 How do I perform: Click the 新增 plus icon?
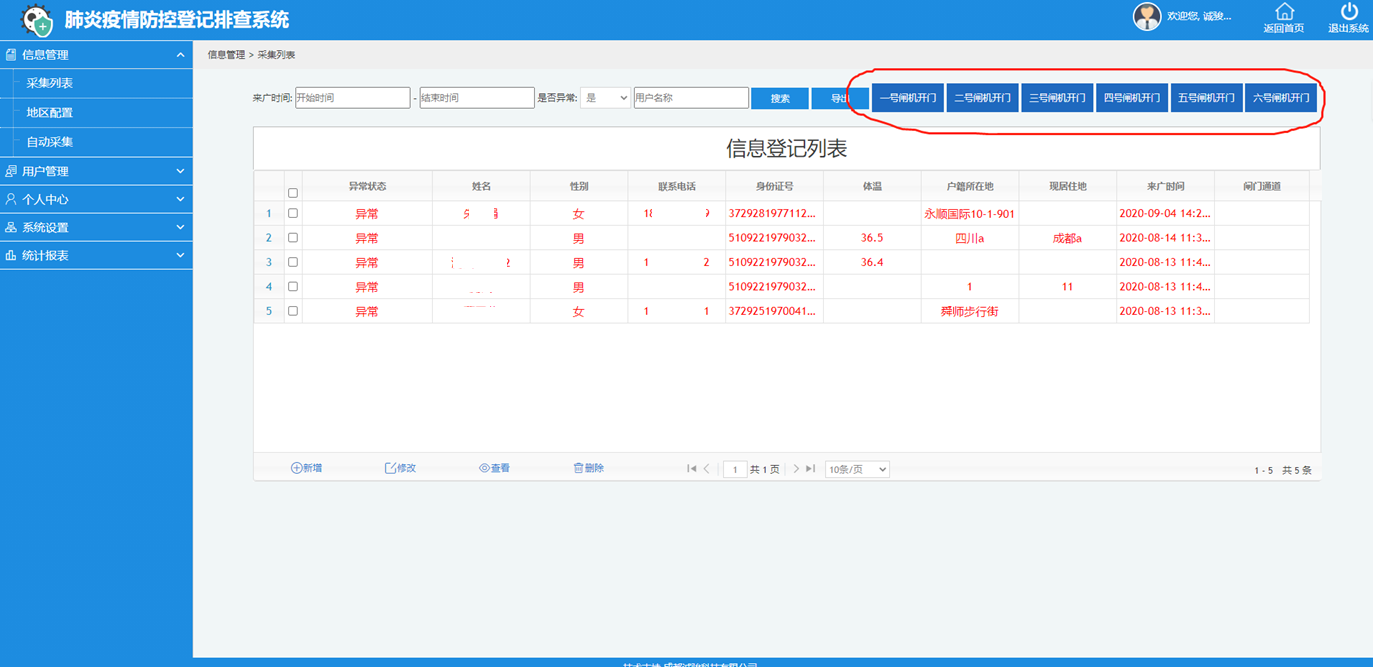click(x=296, y=468)
